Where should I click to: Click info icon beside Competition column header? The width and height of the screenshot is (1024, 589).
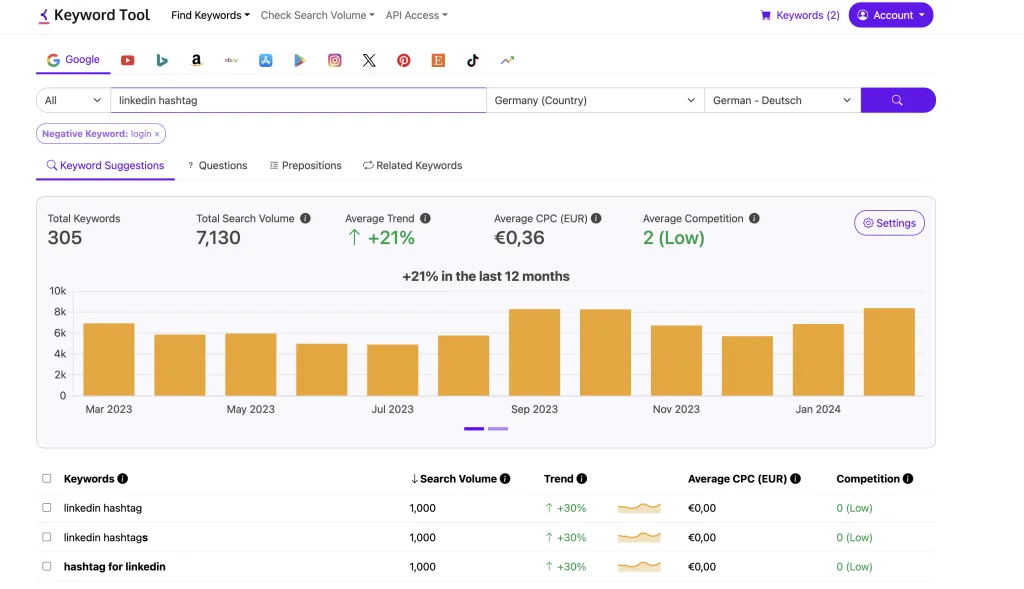(908, 479)
